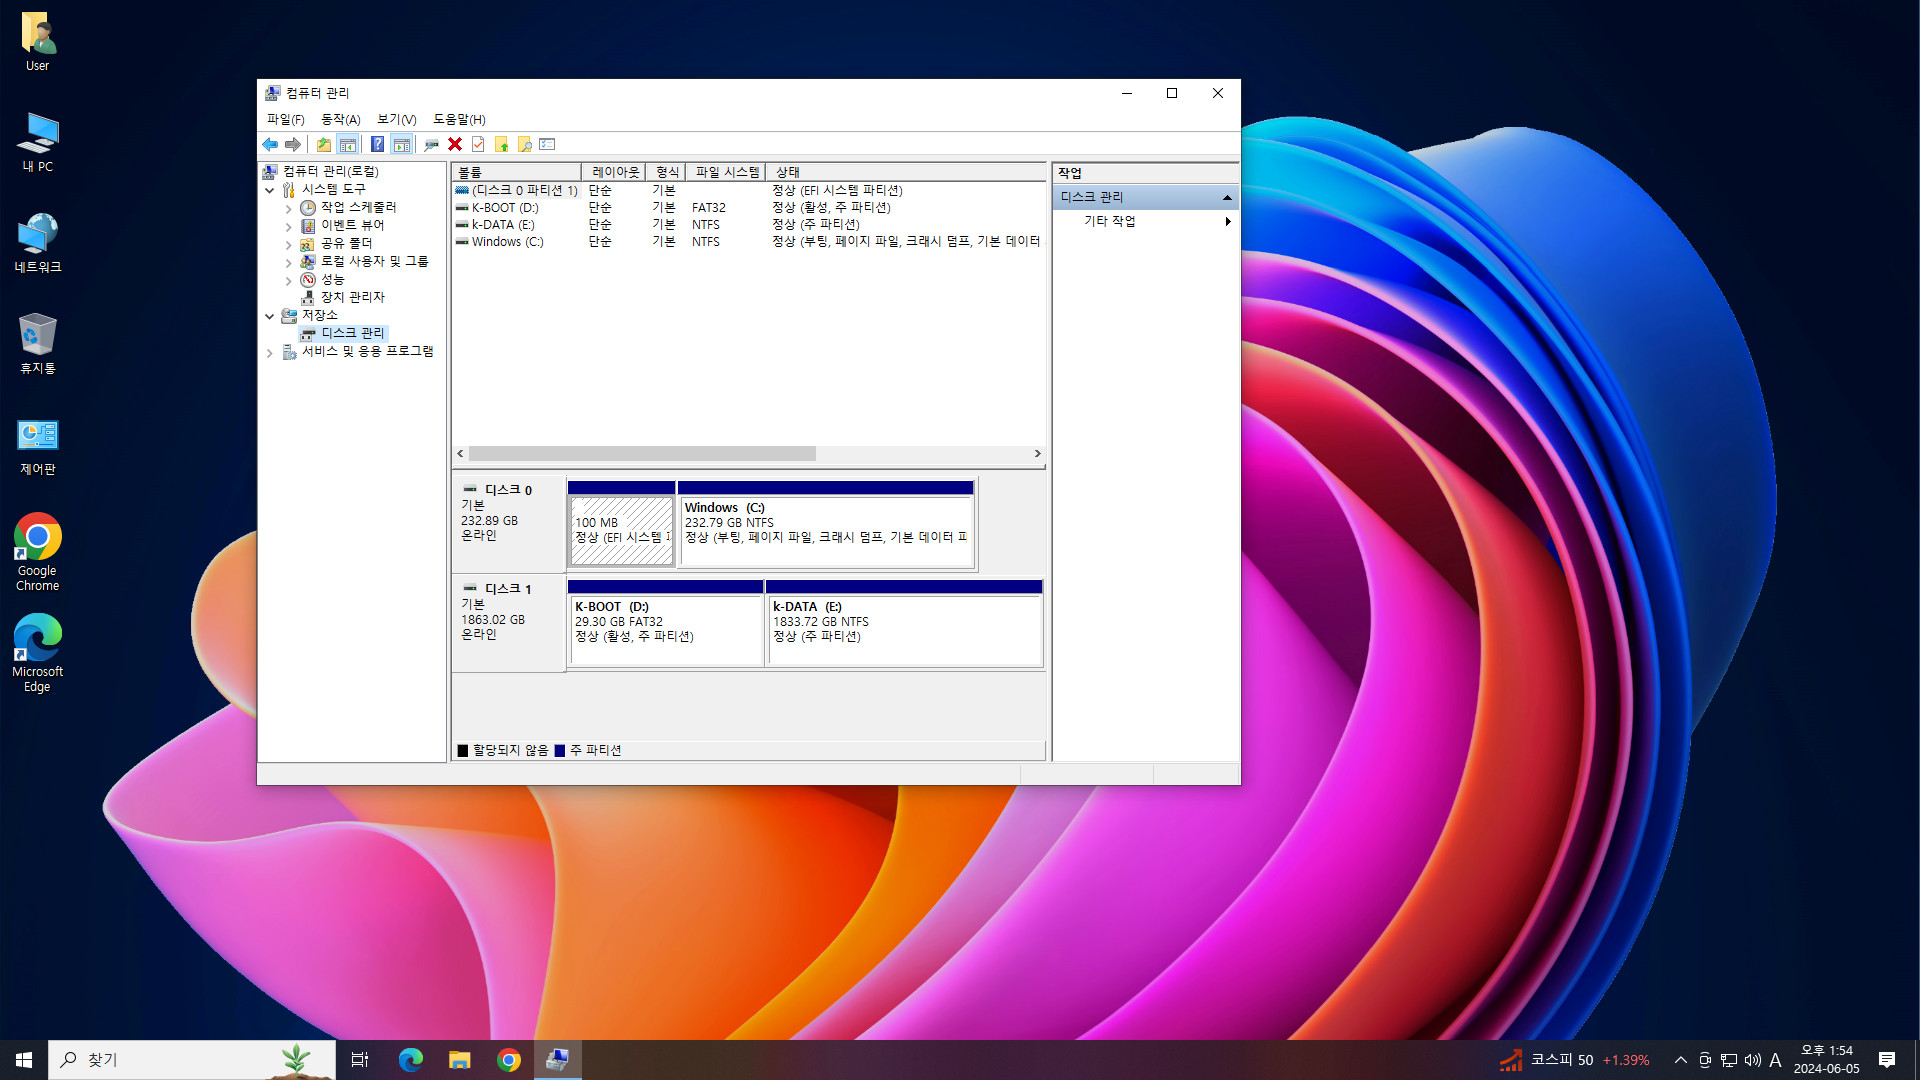This screenshot has width=1920, height=1080.
Task: Select K-BOOT (D:) 29.30 GB partition block
Action: 665,622
